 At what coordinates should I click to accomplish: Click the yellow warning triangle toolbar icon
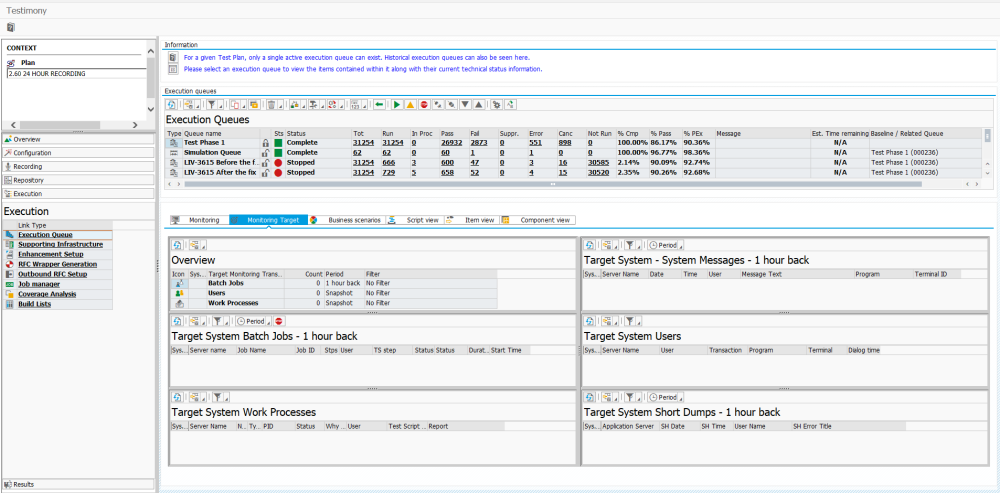click(x=410, y=104)
